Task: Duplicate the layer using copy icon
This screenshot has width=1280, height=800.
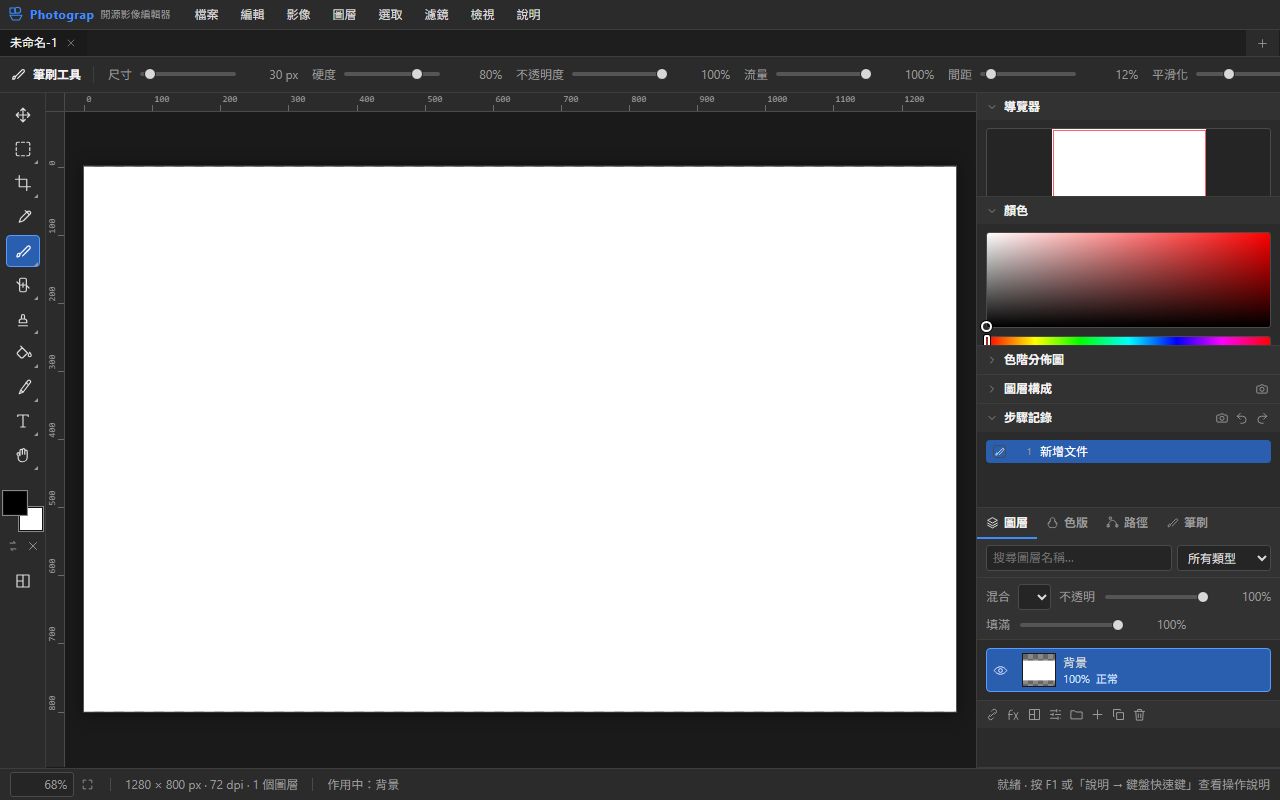Action: tap(1118, 715)
